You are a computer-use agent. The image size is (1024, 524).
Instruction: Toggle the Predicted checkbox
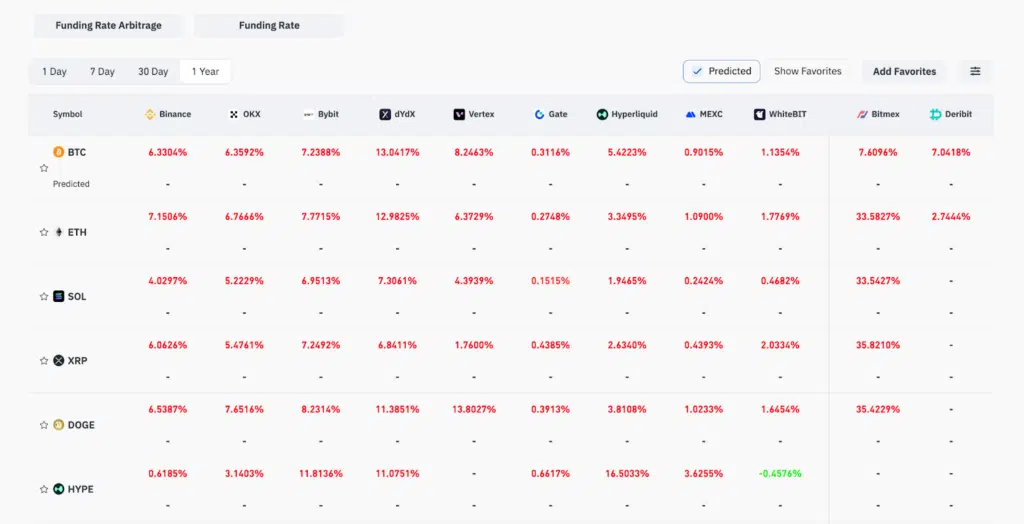coord(697,71)
